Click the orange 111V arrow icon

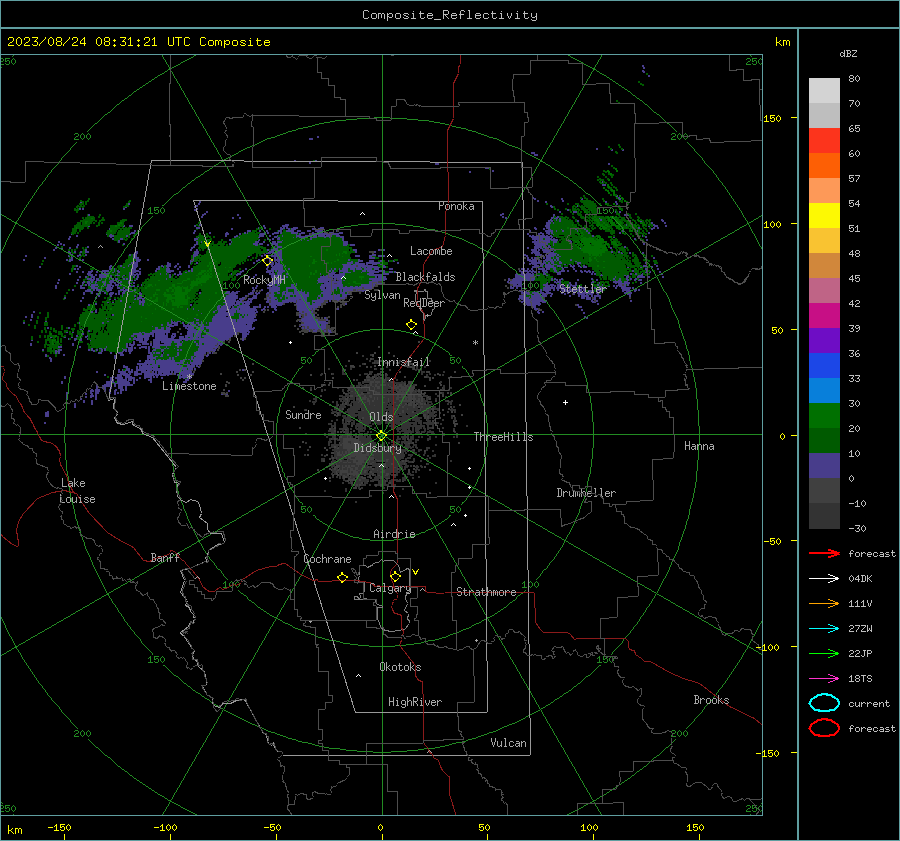click(824, 603)
